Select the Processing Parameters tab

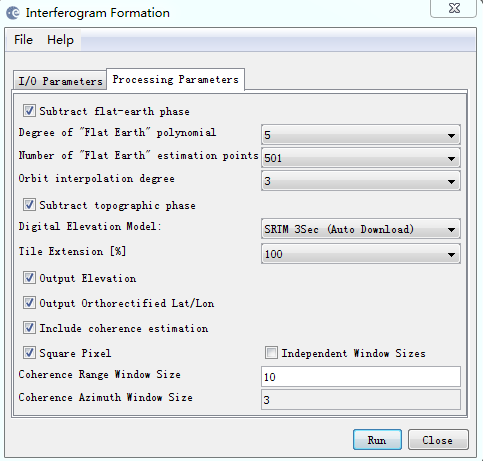click(175, 79)
